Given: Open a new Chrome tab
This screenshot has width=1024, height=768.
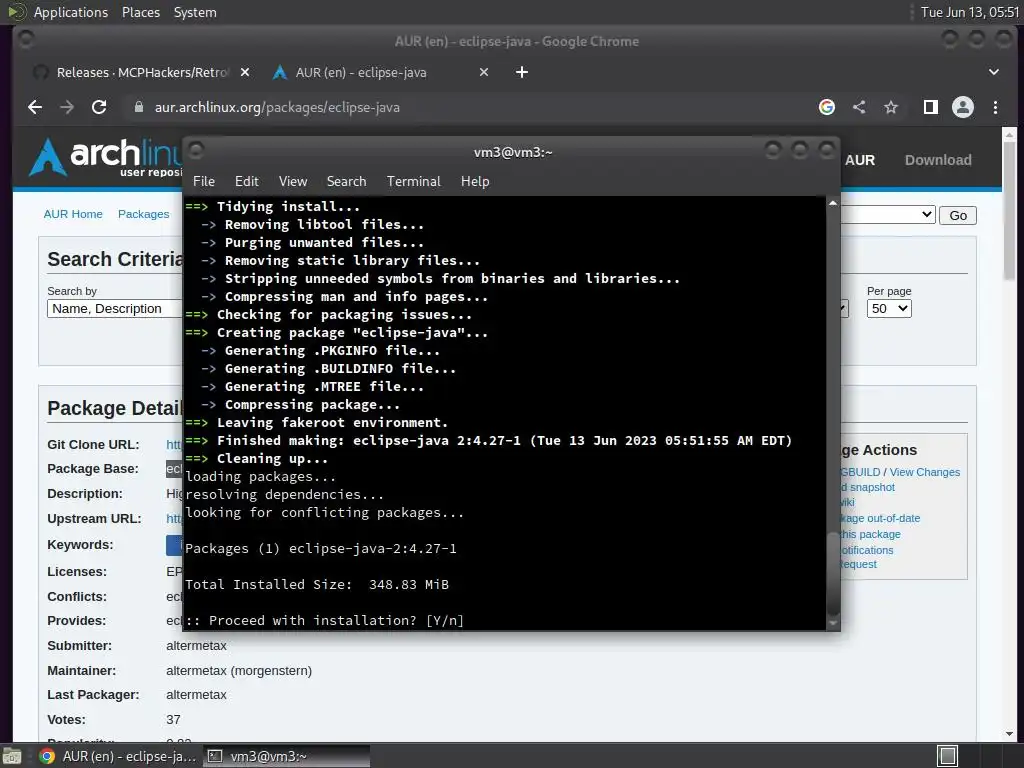Looking at the screenshot, I should pos(522,72).
